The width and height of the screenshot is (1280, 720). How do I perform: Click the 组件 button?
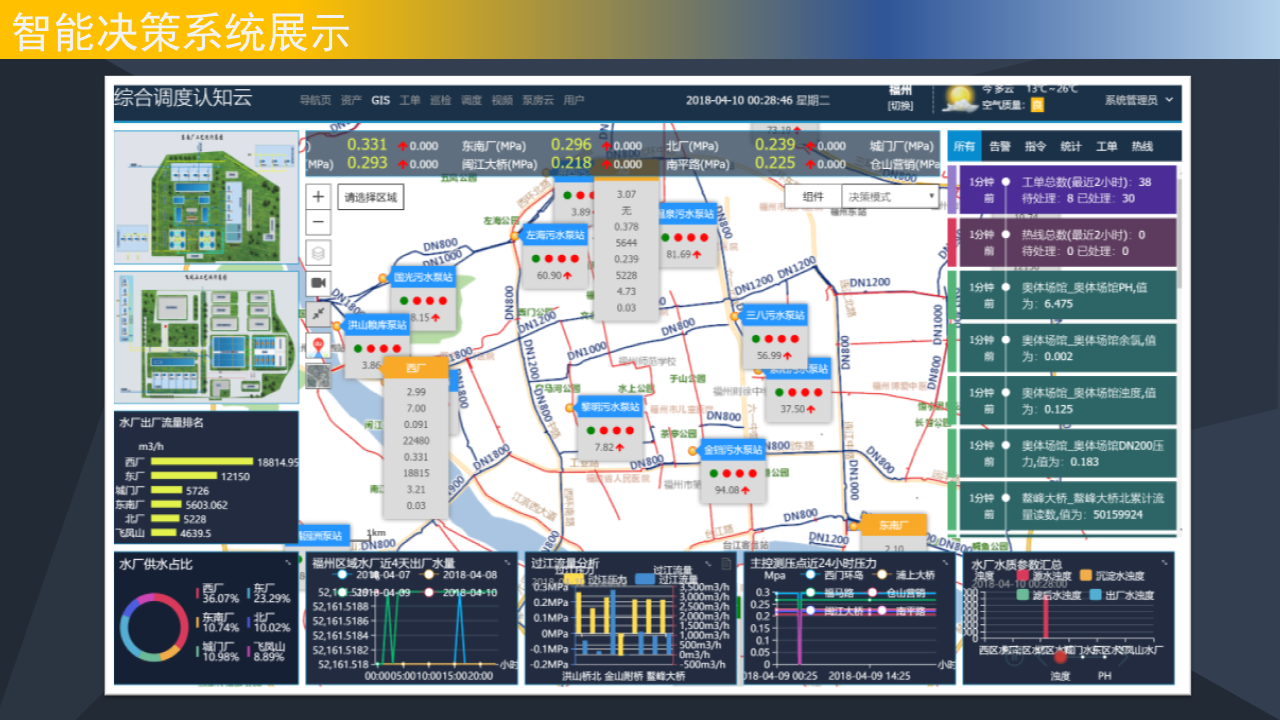click(813, 197)
